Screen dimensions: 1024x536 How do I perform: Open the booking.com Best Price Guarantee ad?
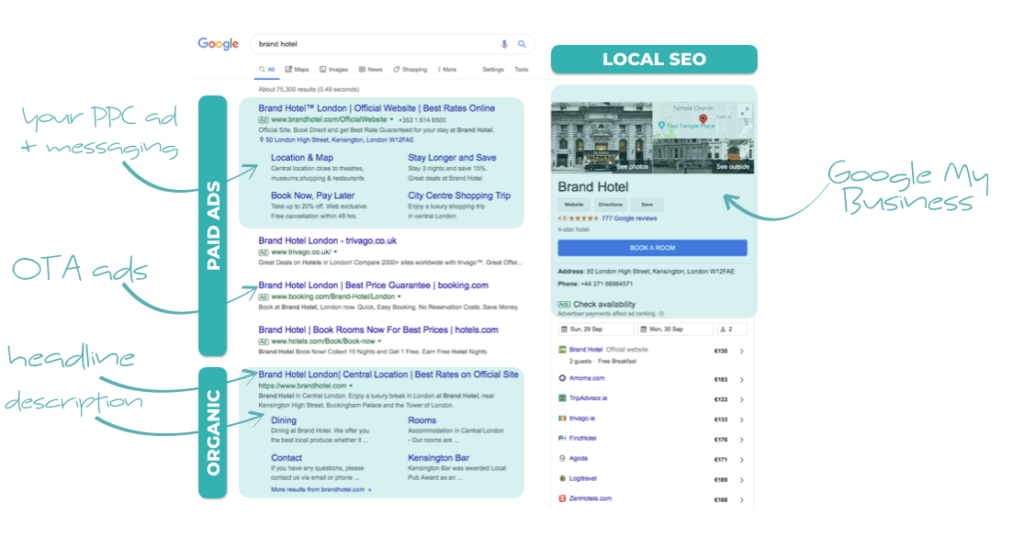(373, 285)
